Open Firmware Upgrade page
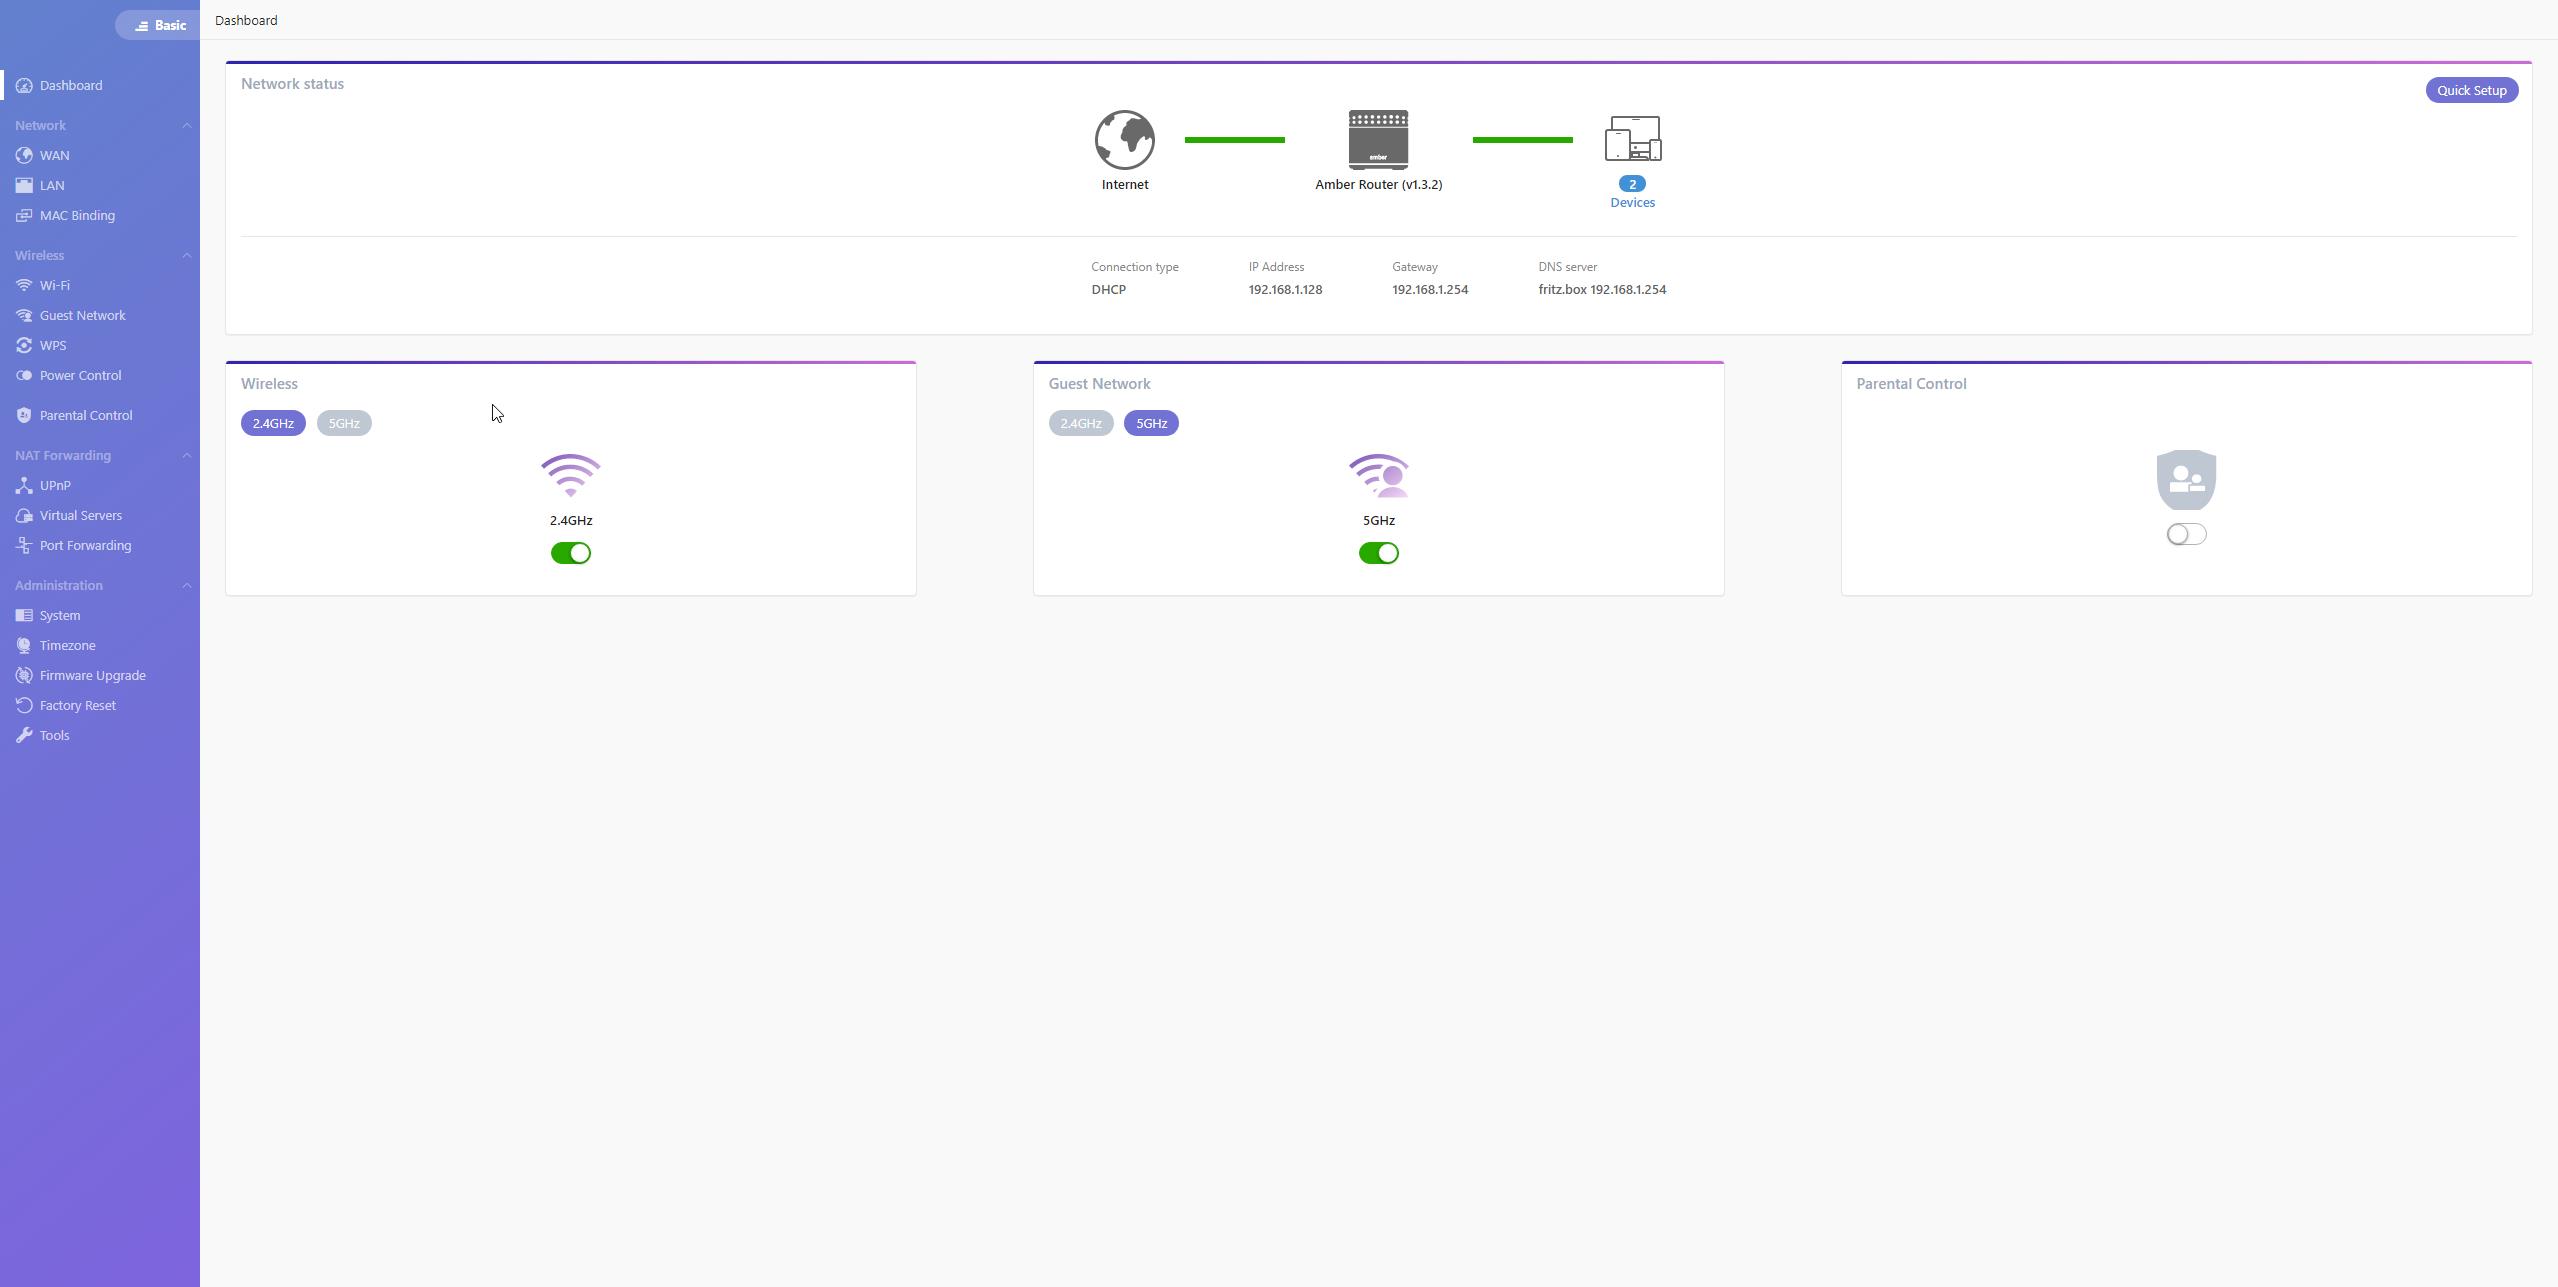2558x1287 pixels. (x=92, y=675)
